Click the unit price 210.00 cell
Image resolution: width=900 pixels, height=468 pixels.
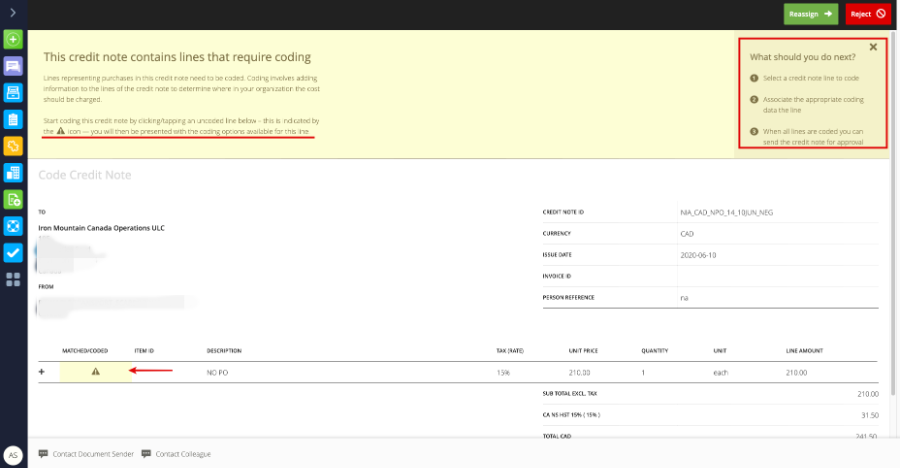(579, 373)
